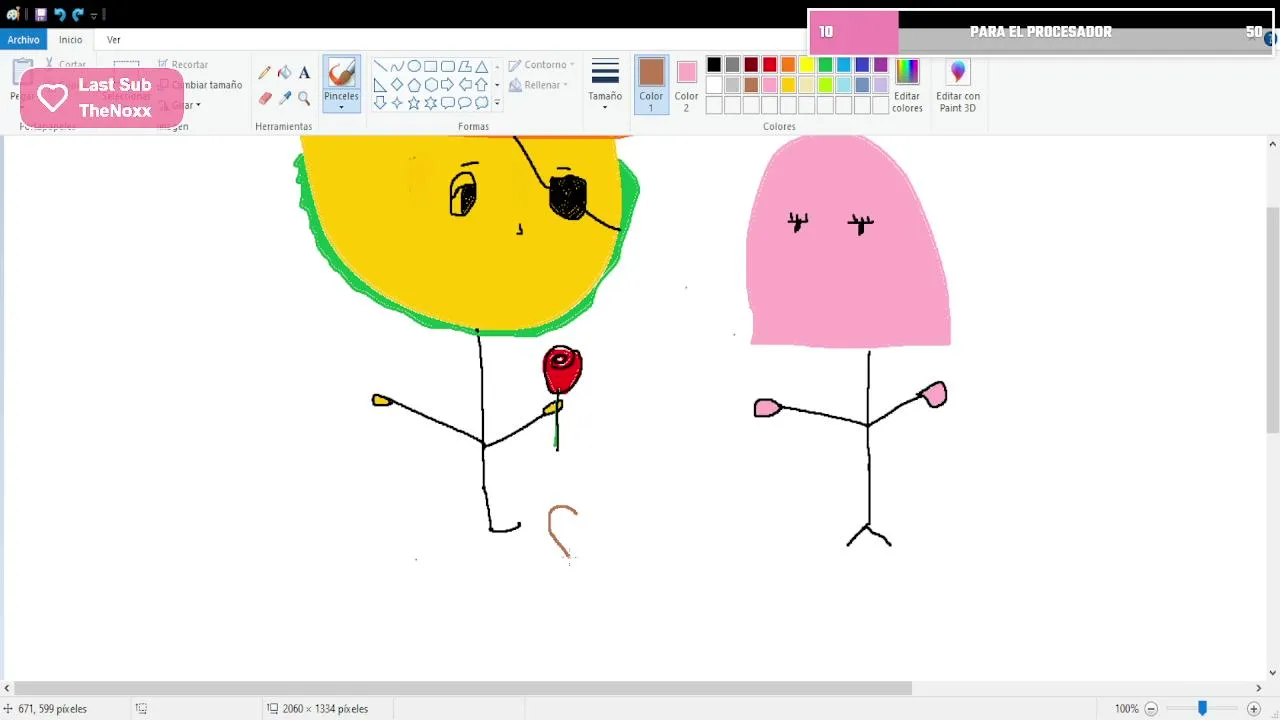Viewport: 1280px width, 720px height.
Task: Choose the Curve shape
Action: tap(397, 66)
